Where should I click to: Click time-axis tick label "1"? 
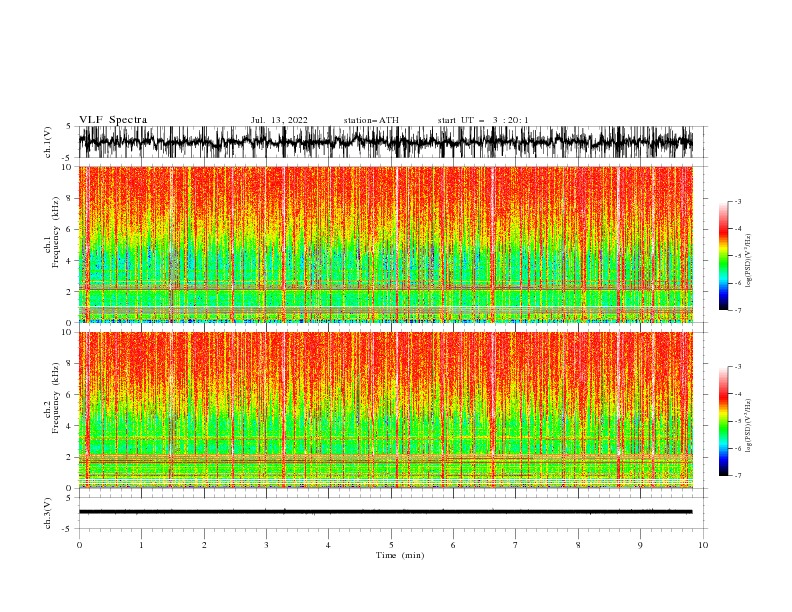coord(141,545)
